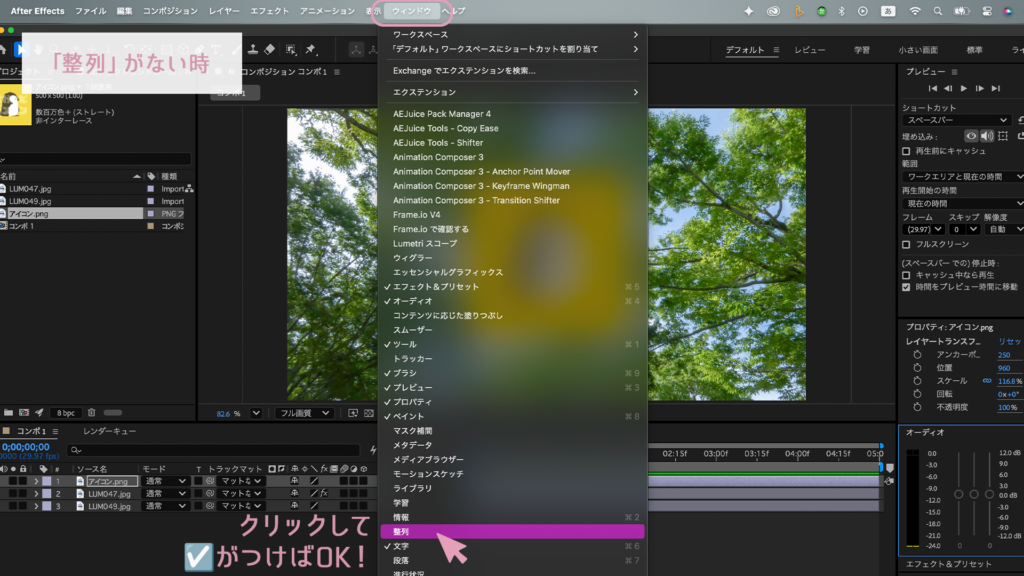Open macOS Spotlight search icon

[x=938, y=11]
